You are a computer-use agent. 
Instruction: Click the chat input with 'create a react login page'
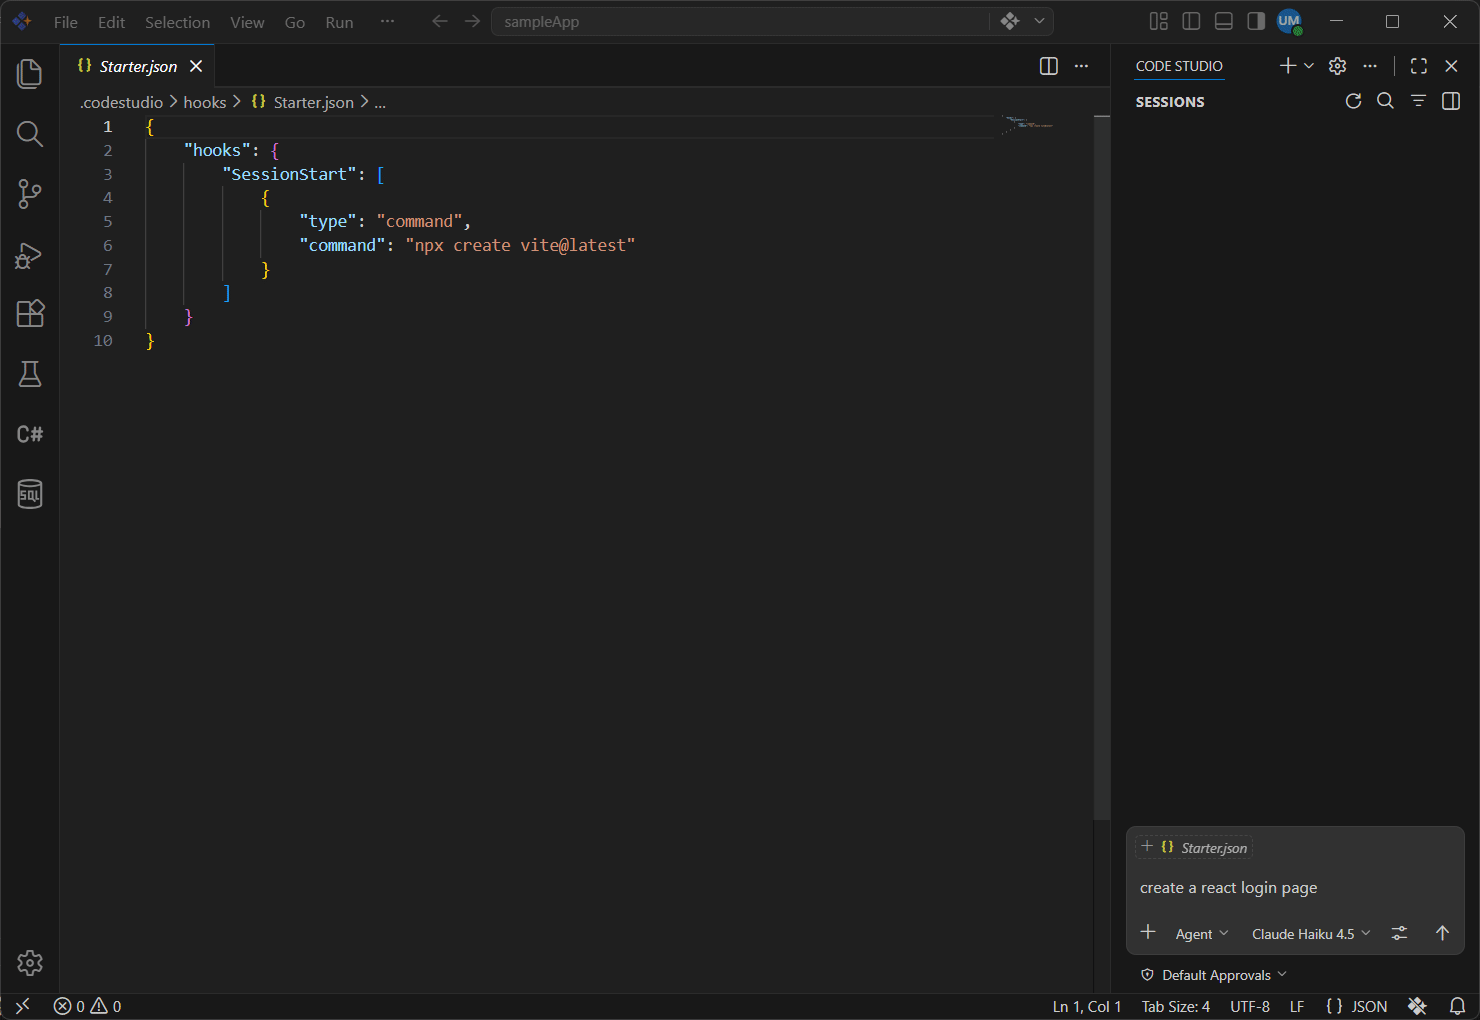pos(1295,888)
